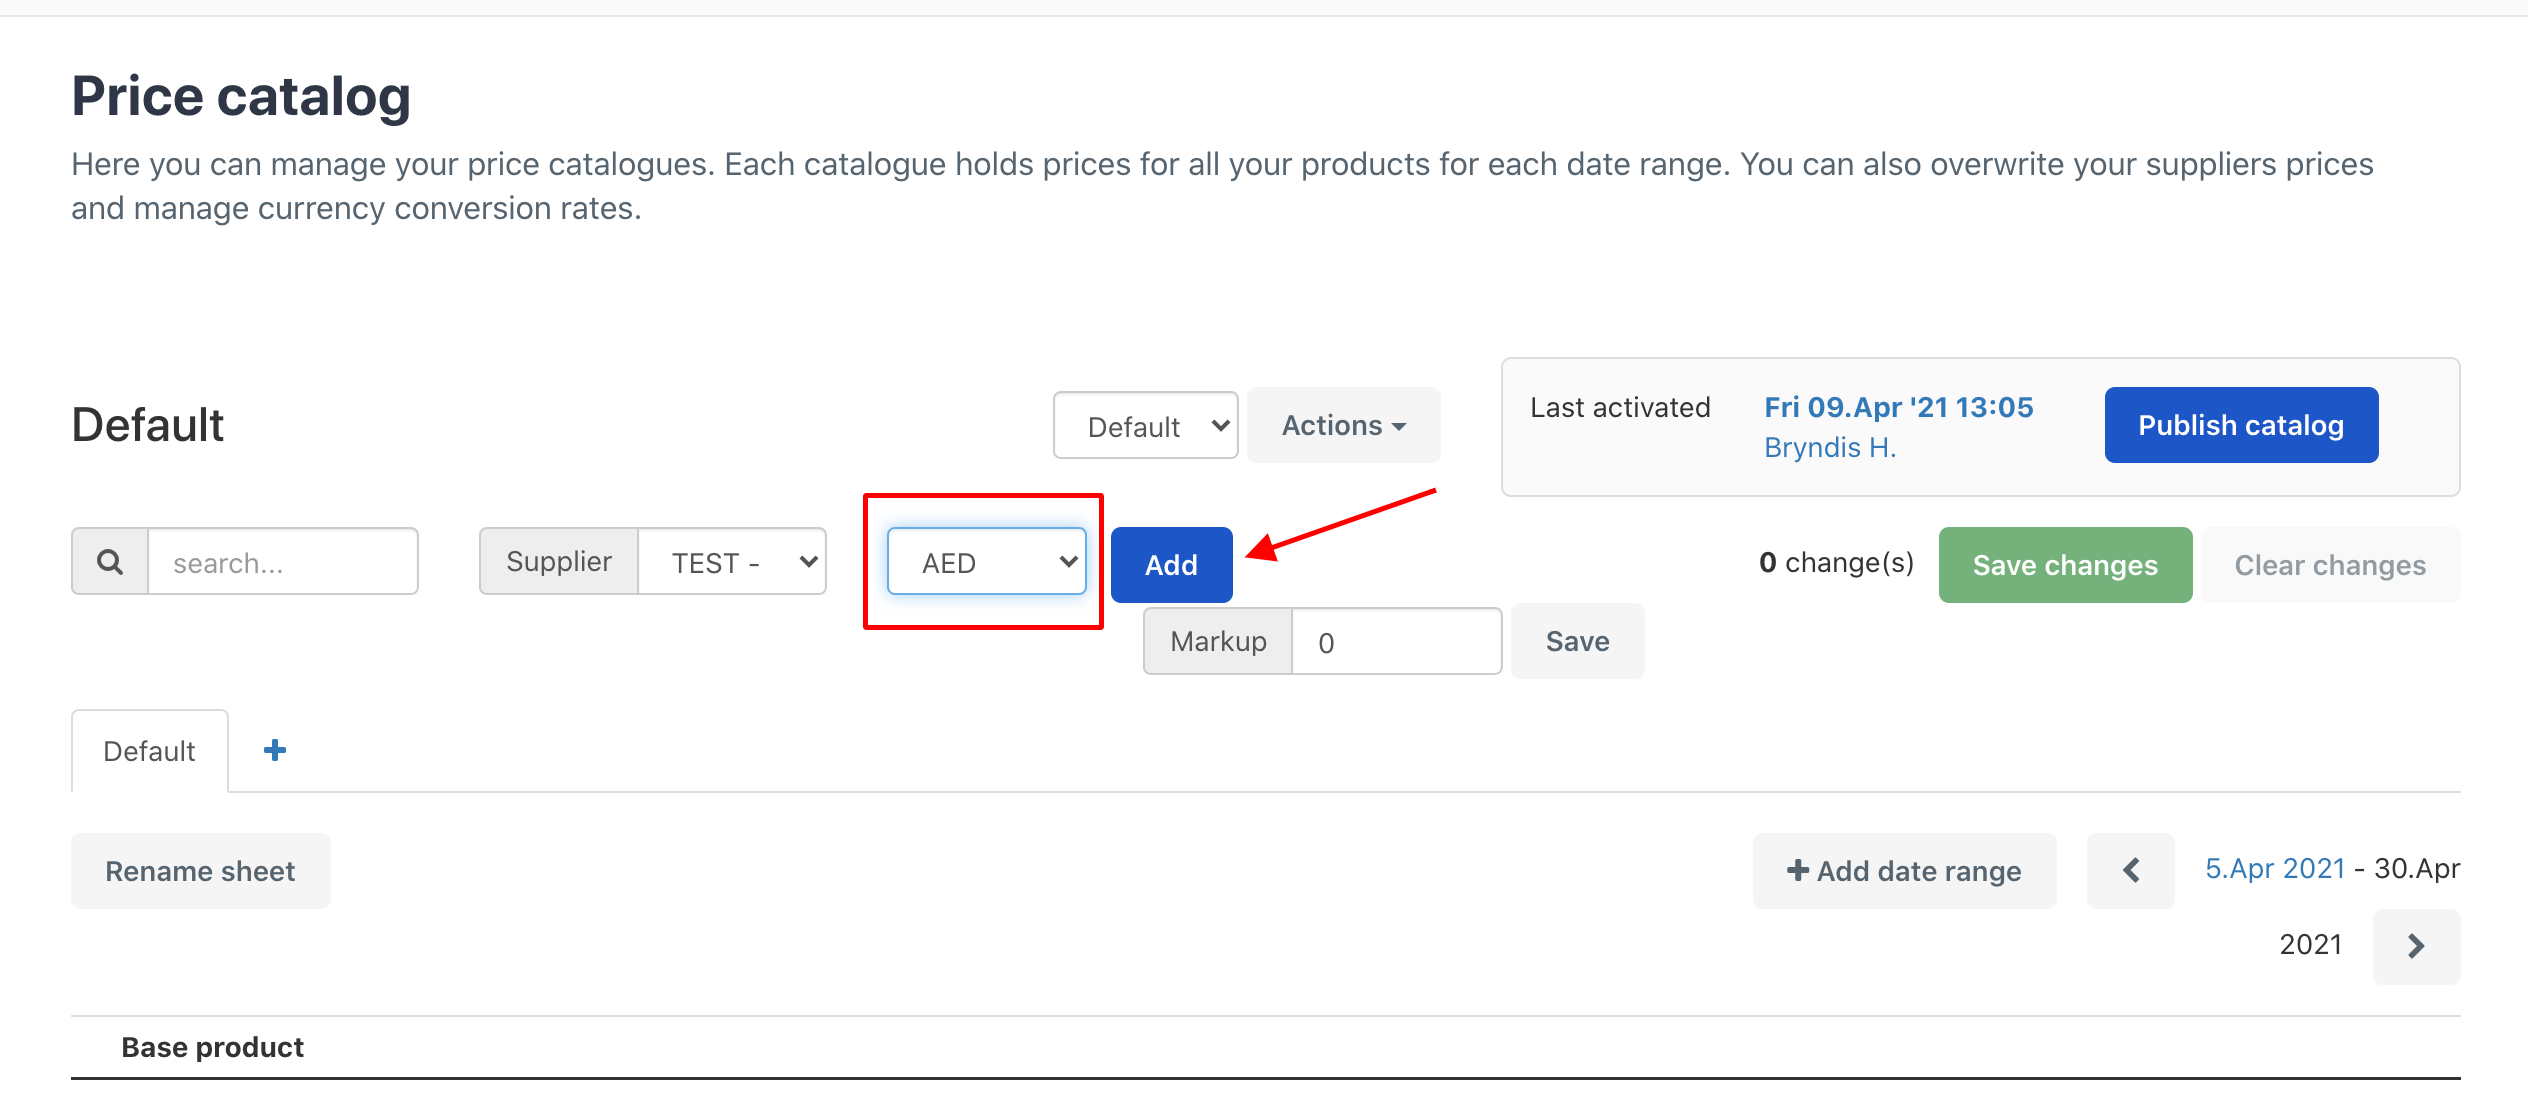Go to previous date range chevron

pos(2130,870)
